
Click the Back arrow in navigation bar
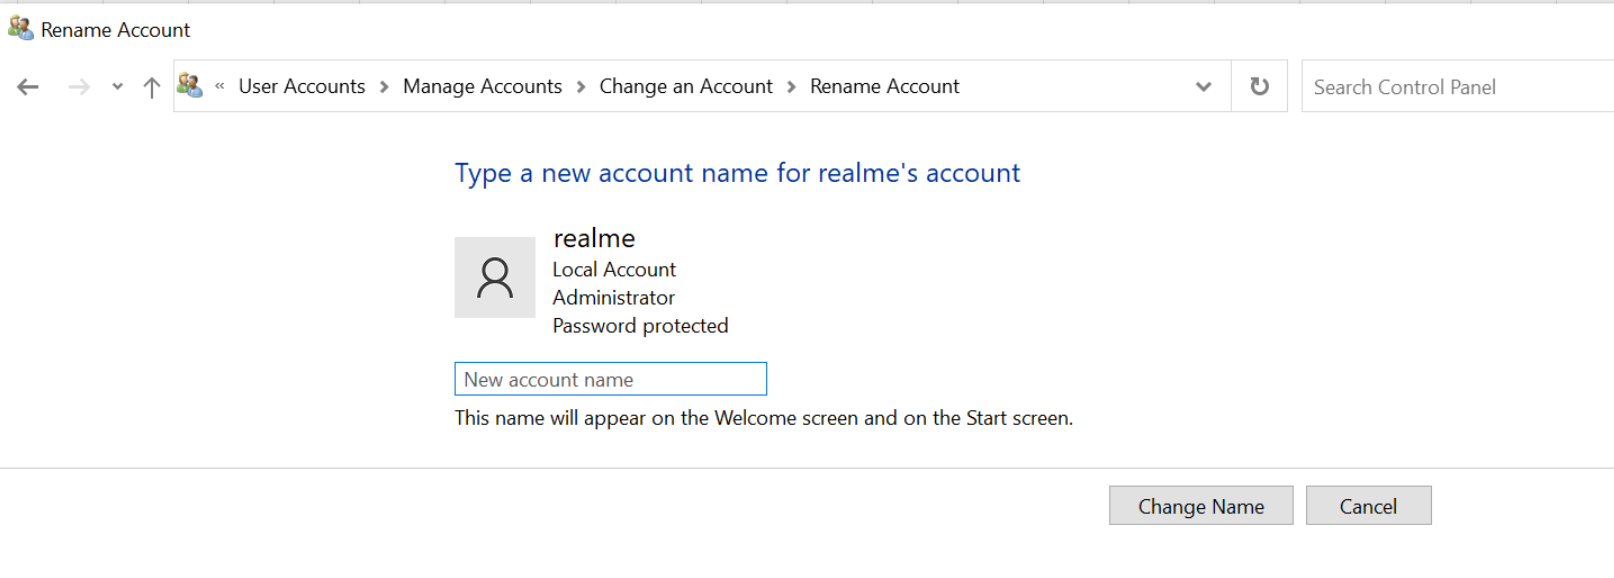(x=28, y=87)
